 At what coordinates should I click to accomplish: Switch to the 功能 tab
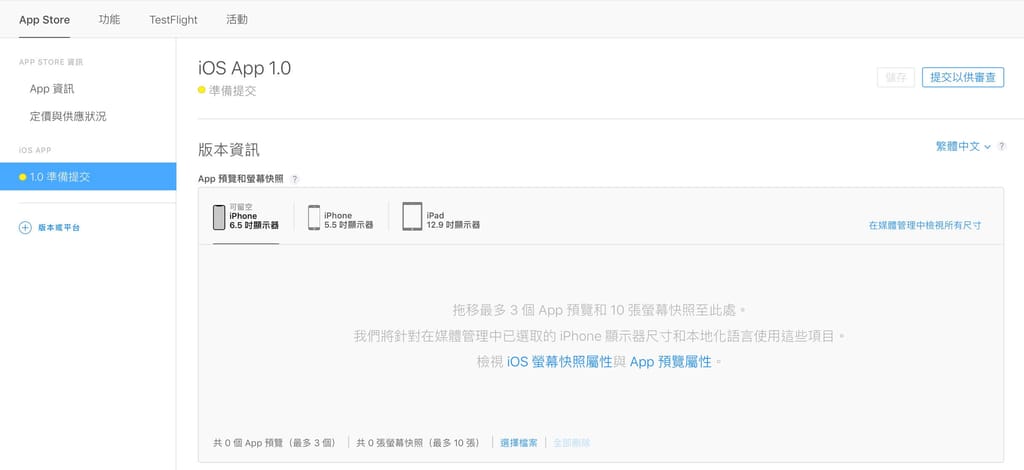pos(109,20)
